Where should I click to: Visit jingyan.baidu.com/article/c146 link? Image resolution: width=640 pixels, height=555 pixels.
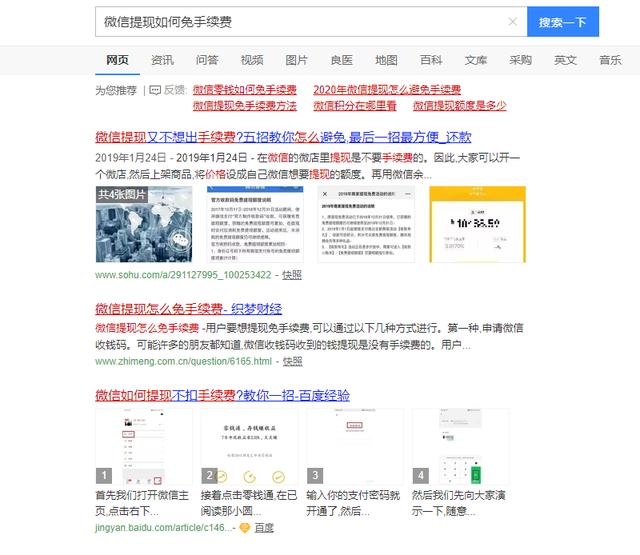(x=164, y=528)
